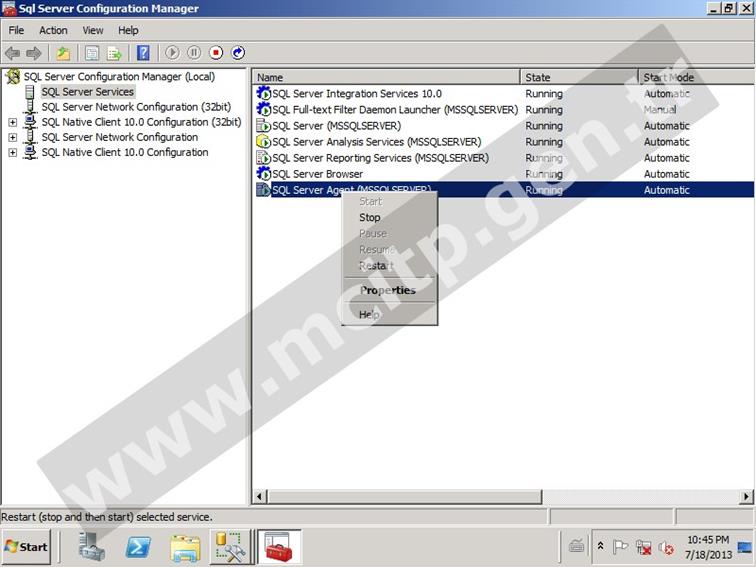Open the File menu
The width and height of the screenshot is (756, 567).
[x=16, y=30]
